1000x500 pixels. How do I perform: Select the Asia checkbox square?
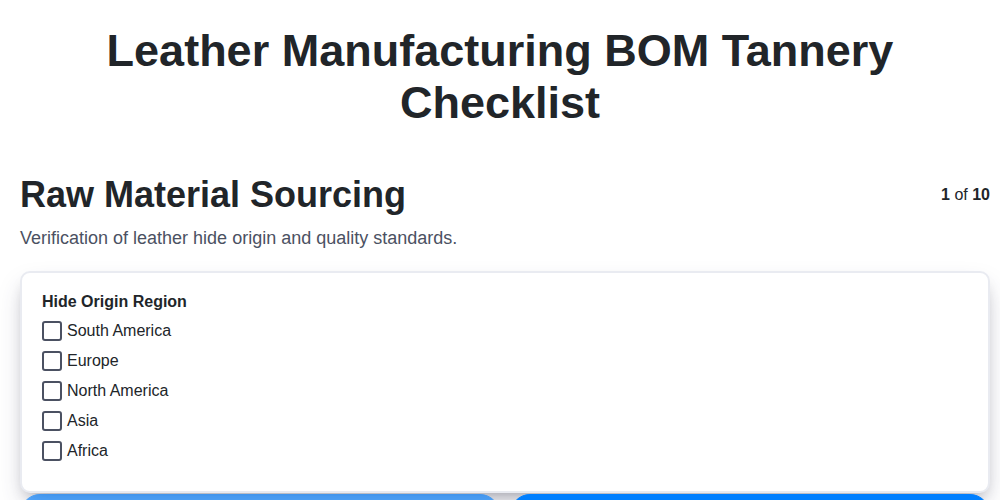[52, 421]
